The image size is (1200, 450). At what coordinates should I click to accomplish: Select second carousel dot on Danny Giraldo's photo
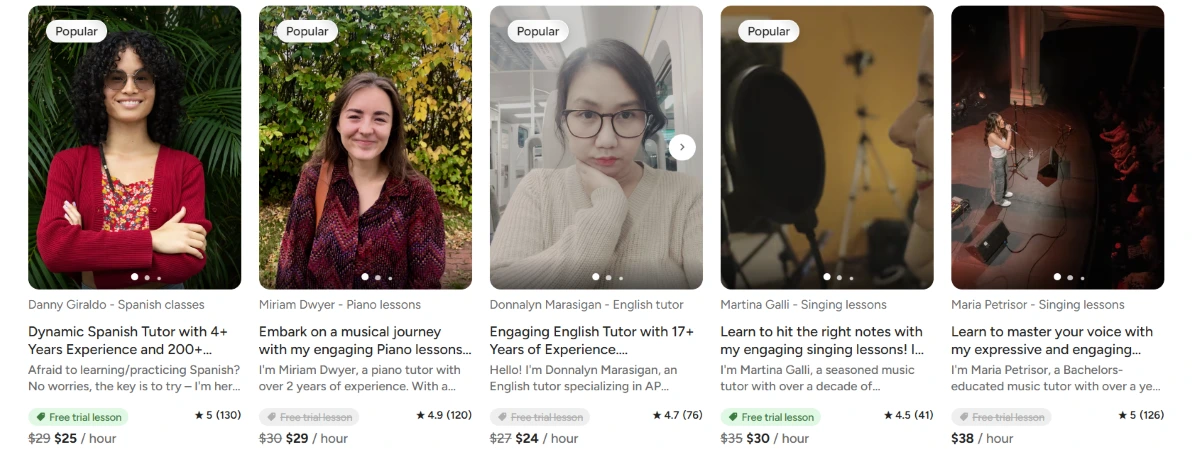pos(147,277)
